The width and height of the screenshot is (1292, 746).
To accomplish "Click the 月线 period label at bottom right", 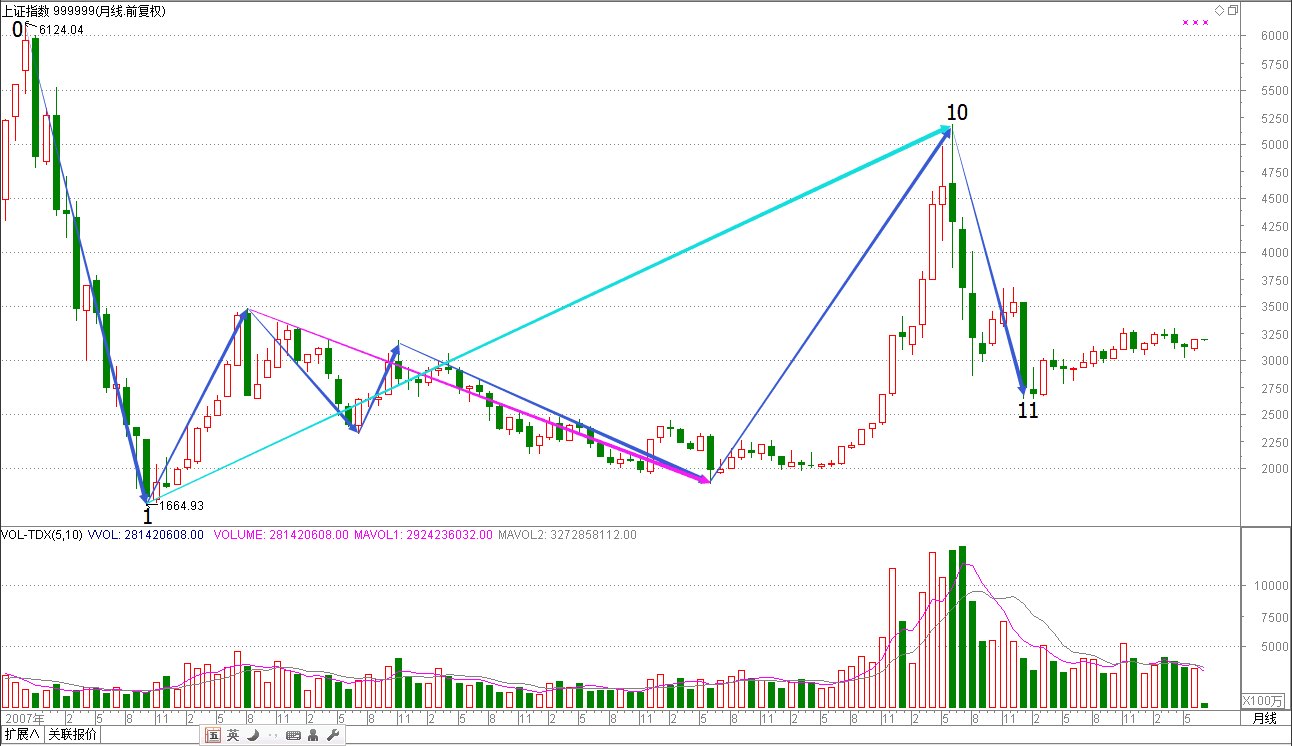I will click(1265, 718).
